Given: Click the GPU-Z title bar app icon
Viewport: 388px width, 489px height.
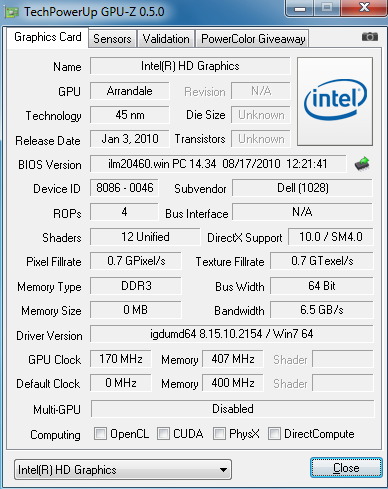Looking at the screenshot, I should (x=11, y=12).
